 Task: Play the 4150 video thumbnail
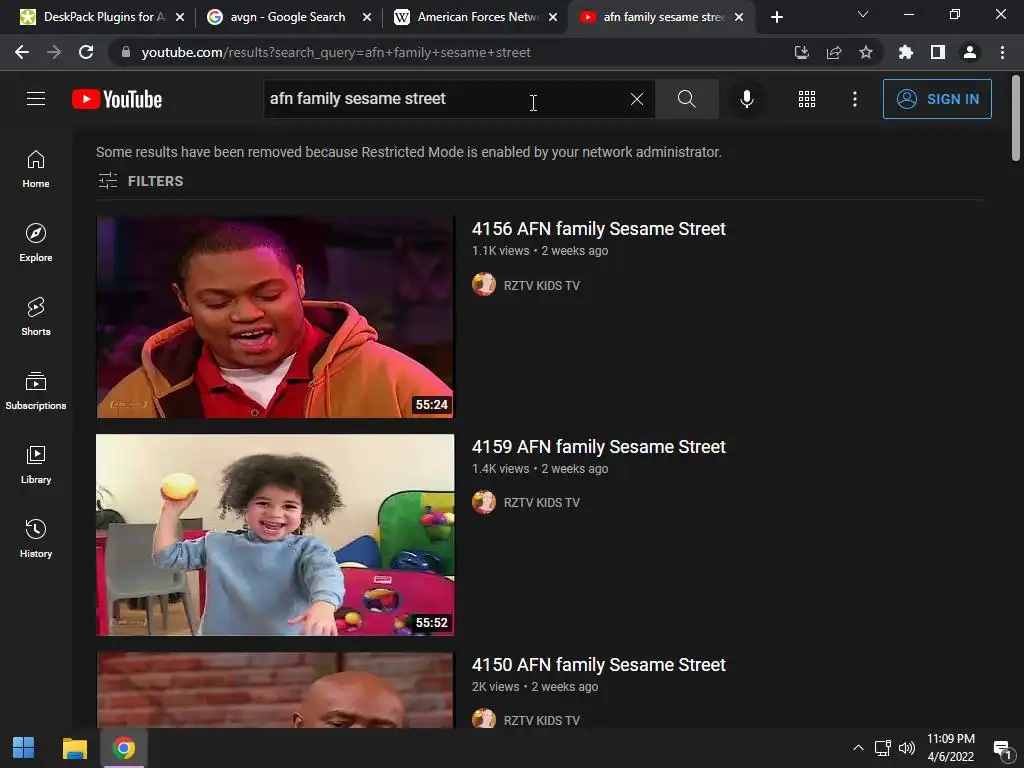click(275, 690)
